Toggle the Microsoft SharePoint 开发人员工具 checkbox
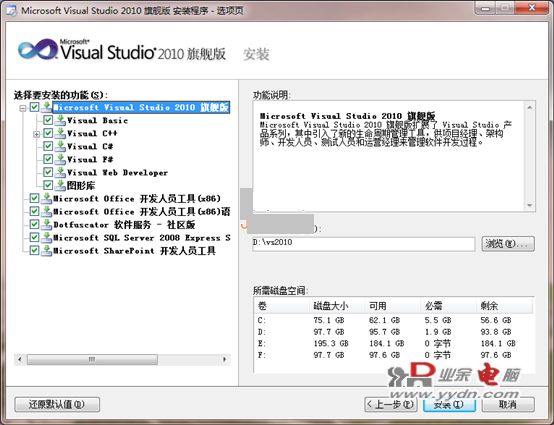The height and width of the screenshot is (425, 554). click(34, 250)
